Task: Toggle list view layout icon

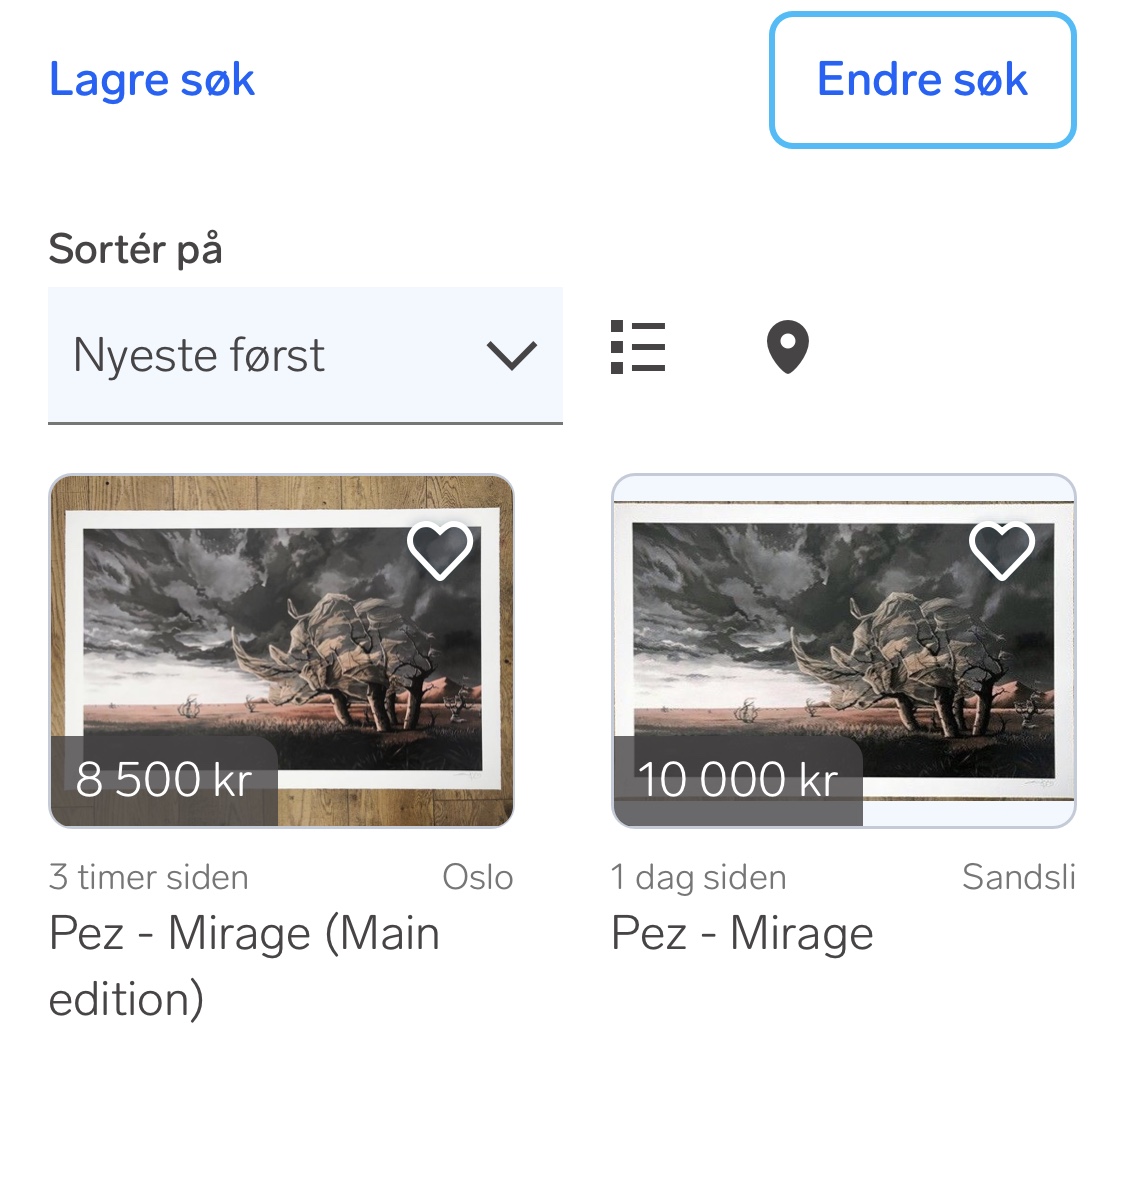Action: [x=638, y=348]
